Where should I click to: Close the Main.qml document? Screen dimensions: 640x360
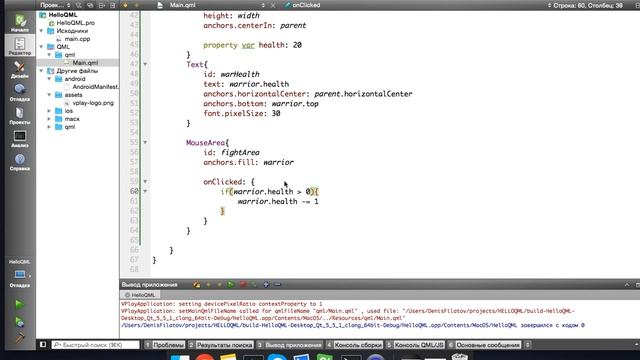[273, 5]
